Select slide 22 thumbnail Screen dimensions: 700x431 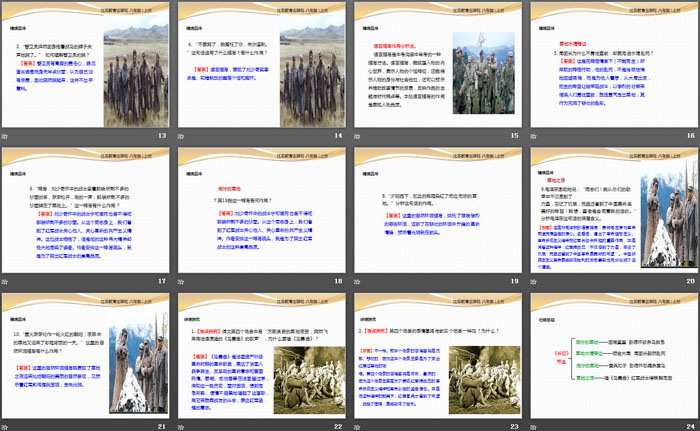[x=262, y=356]
